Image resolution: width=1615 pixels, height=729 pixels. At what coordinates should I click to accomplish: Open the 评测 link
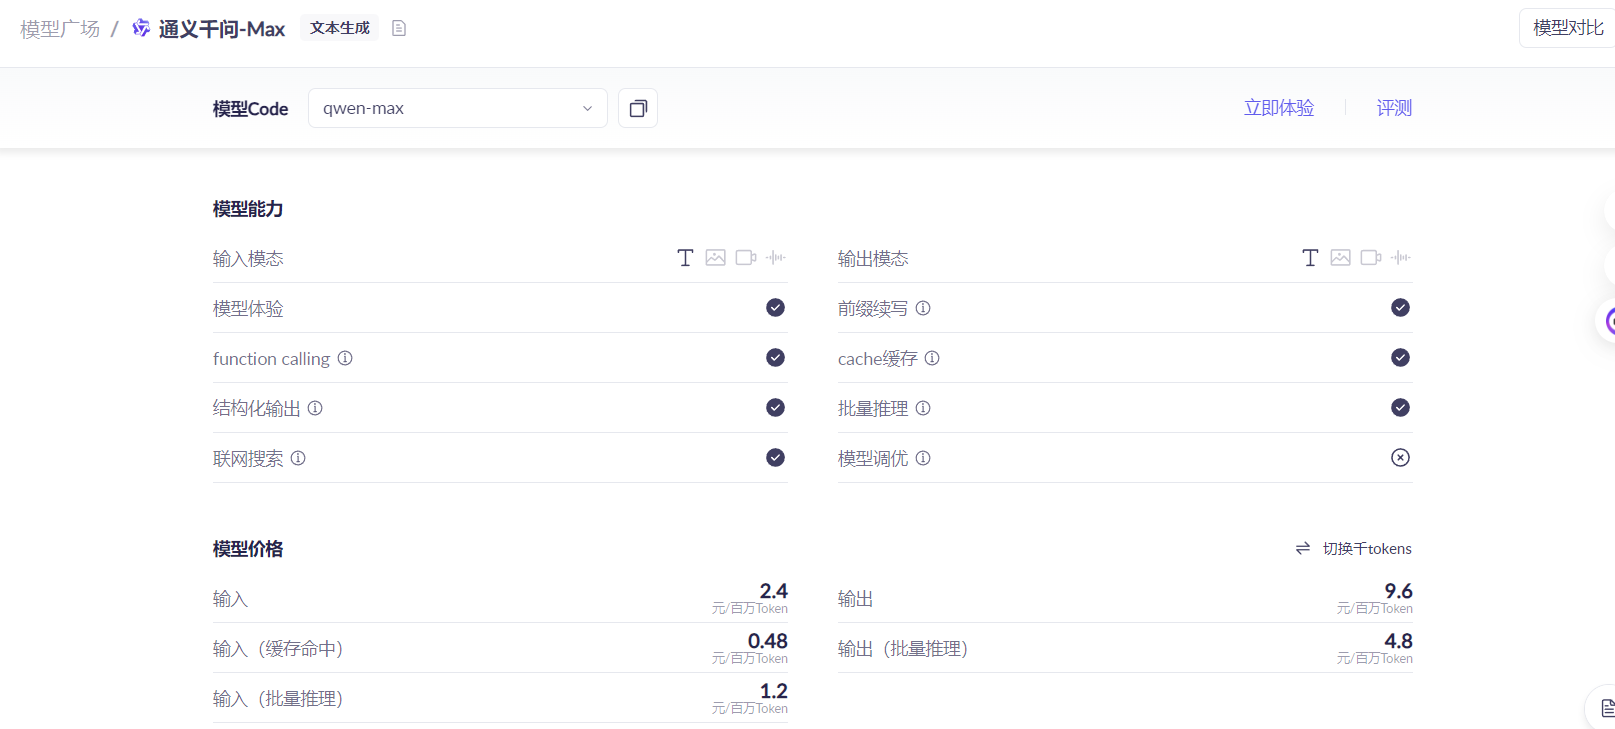[x=1394, y=108]
